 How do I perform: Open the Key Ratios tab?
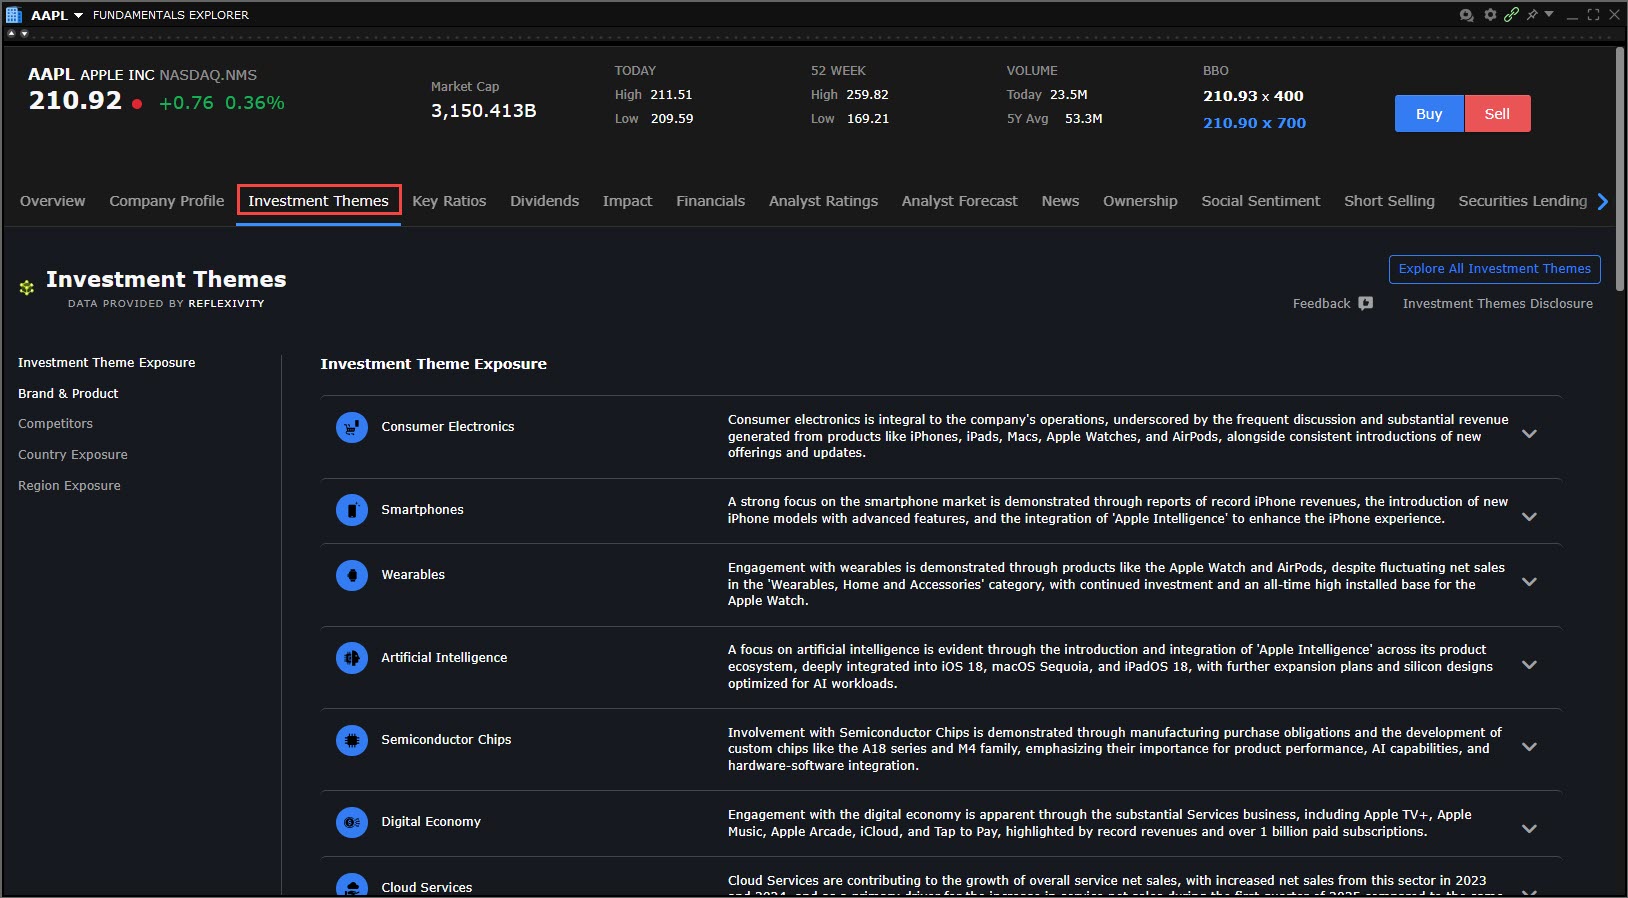point(449,201)
